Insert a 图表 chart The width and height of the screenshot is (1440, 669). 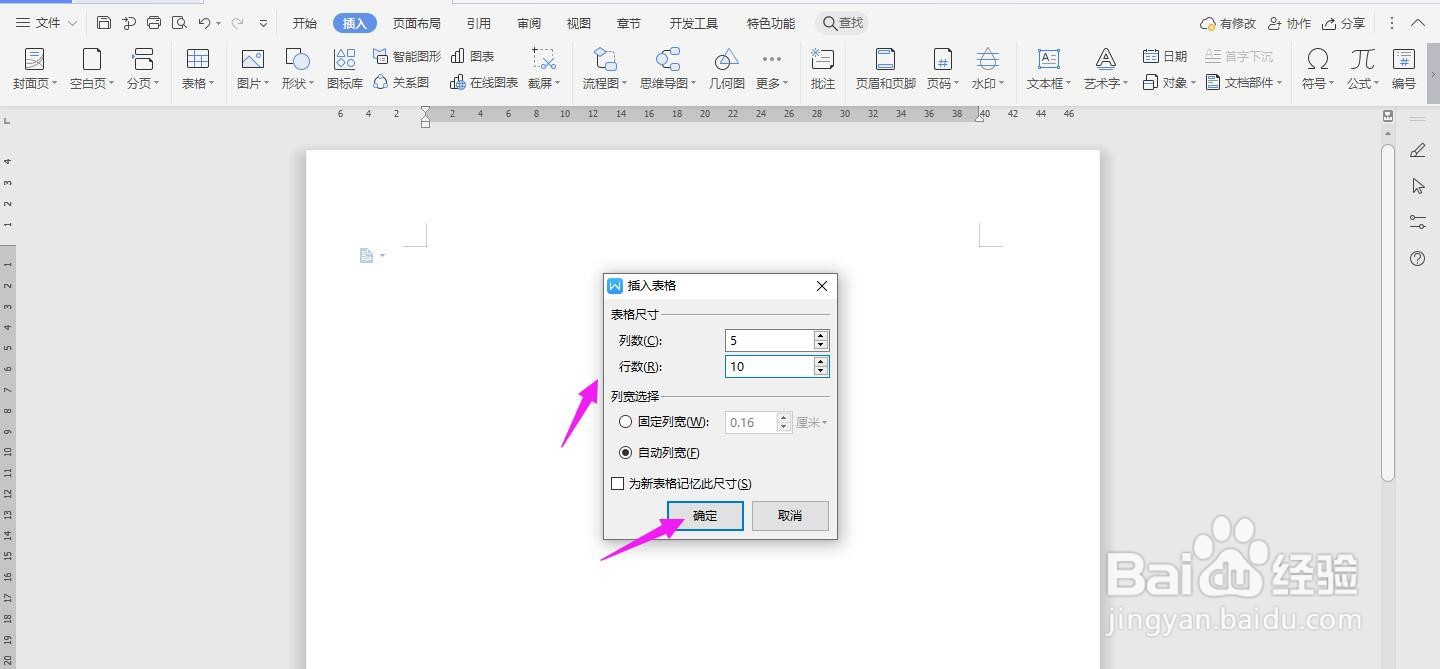tap(473, 56)
